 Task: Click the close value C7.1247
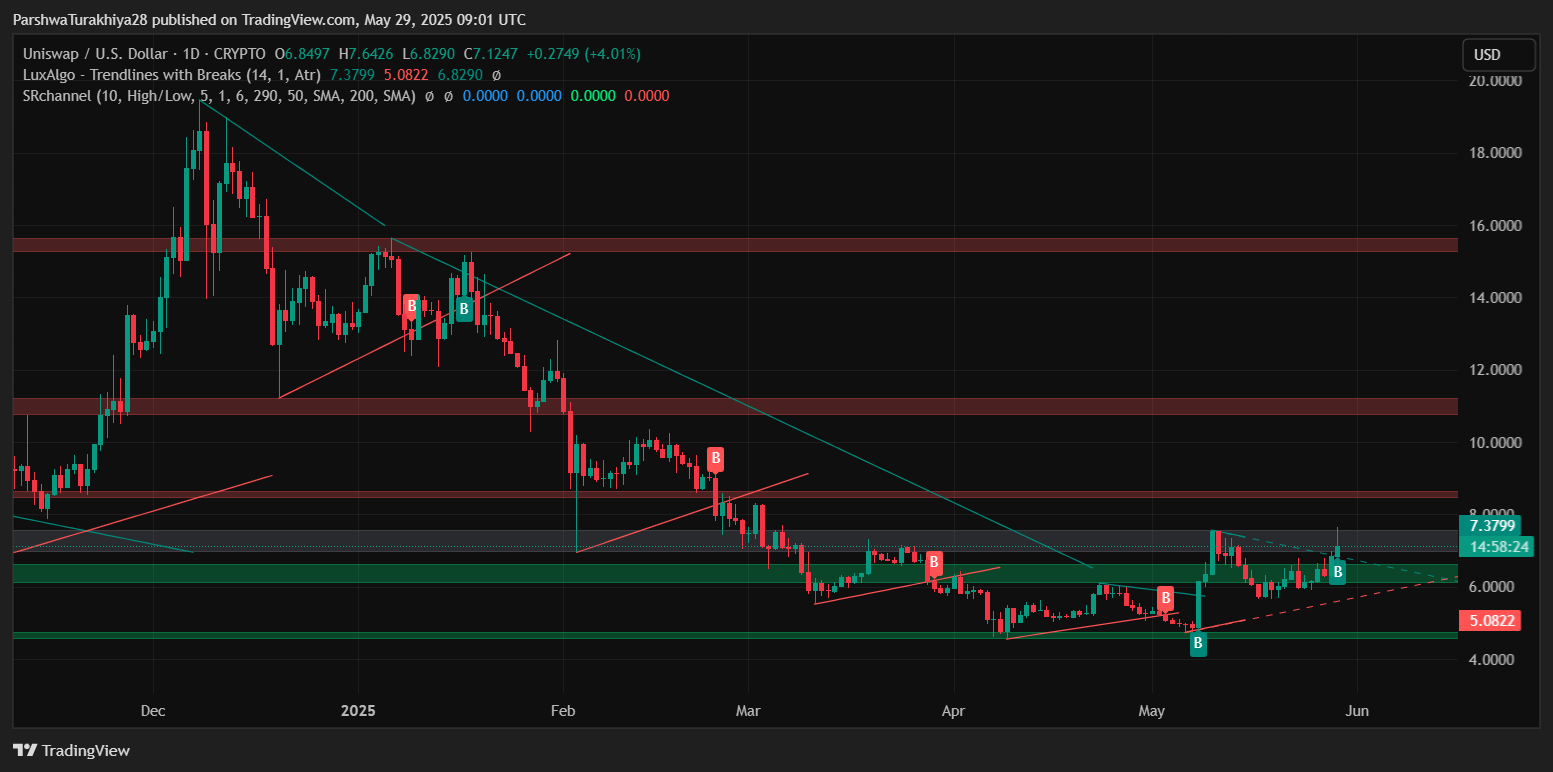(492, 54)
